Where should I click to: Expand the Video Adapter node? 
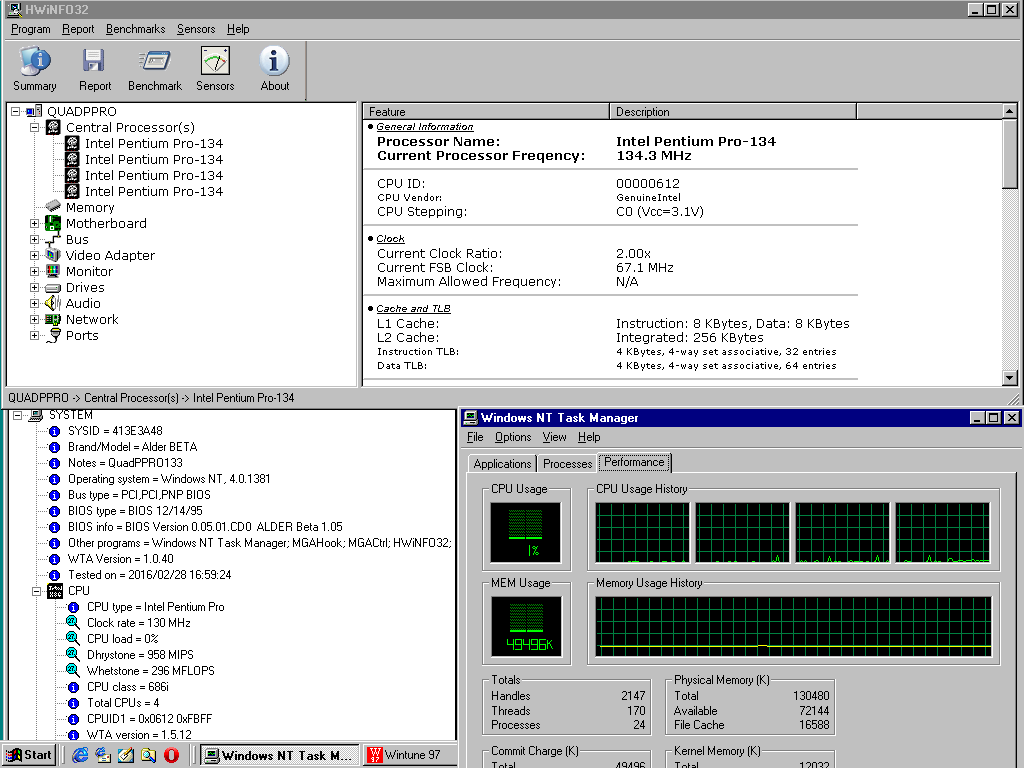pyautogui.click(x=35, y=255)
